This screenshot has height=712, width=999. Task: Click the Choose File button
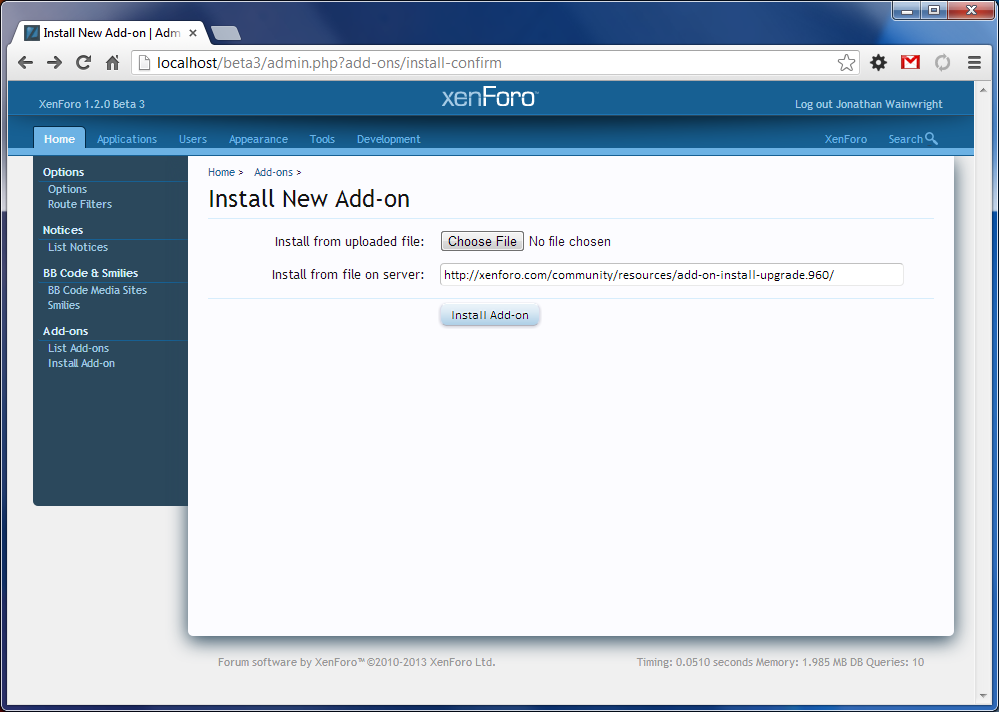[x=482, y=241]
